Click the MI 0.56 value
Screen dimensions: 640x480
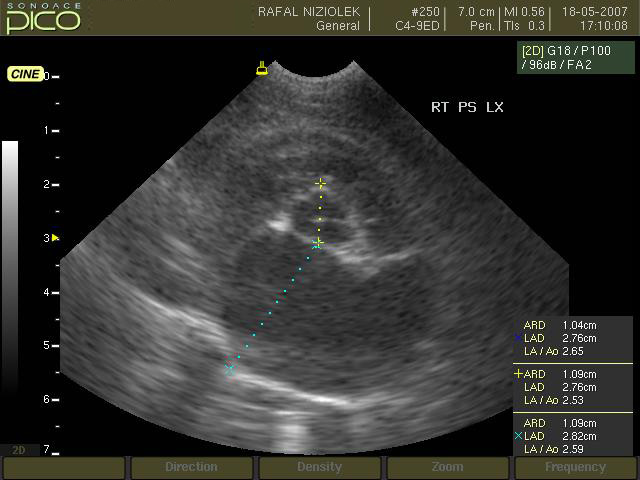pos(524,11)
